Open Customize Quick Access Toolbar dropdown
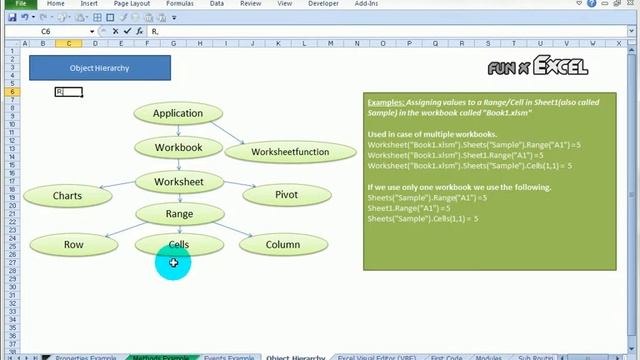Image resolution: width=640 pixels, height=360 pixels. pyautogui.click(x=174, y=18)
